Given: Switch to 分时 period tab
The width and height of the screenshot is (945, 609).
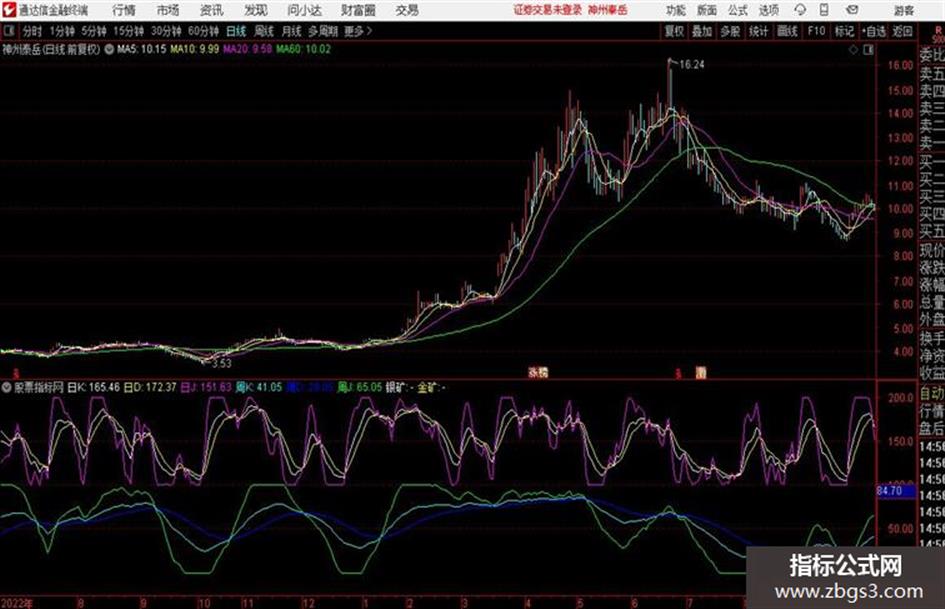Looking at the screenshot, I should coord(33,31).
